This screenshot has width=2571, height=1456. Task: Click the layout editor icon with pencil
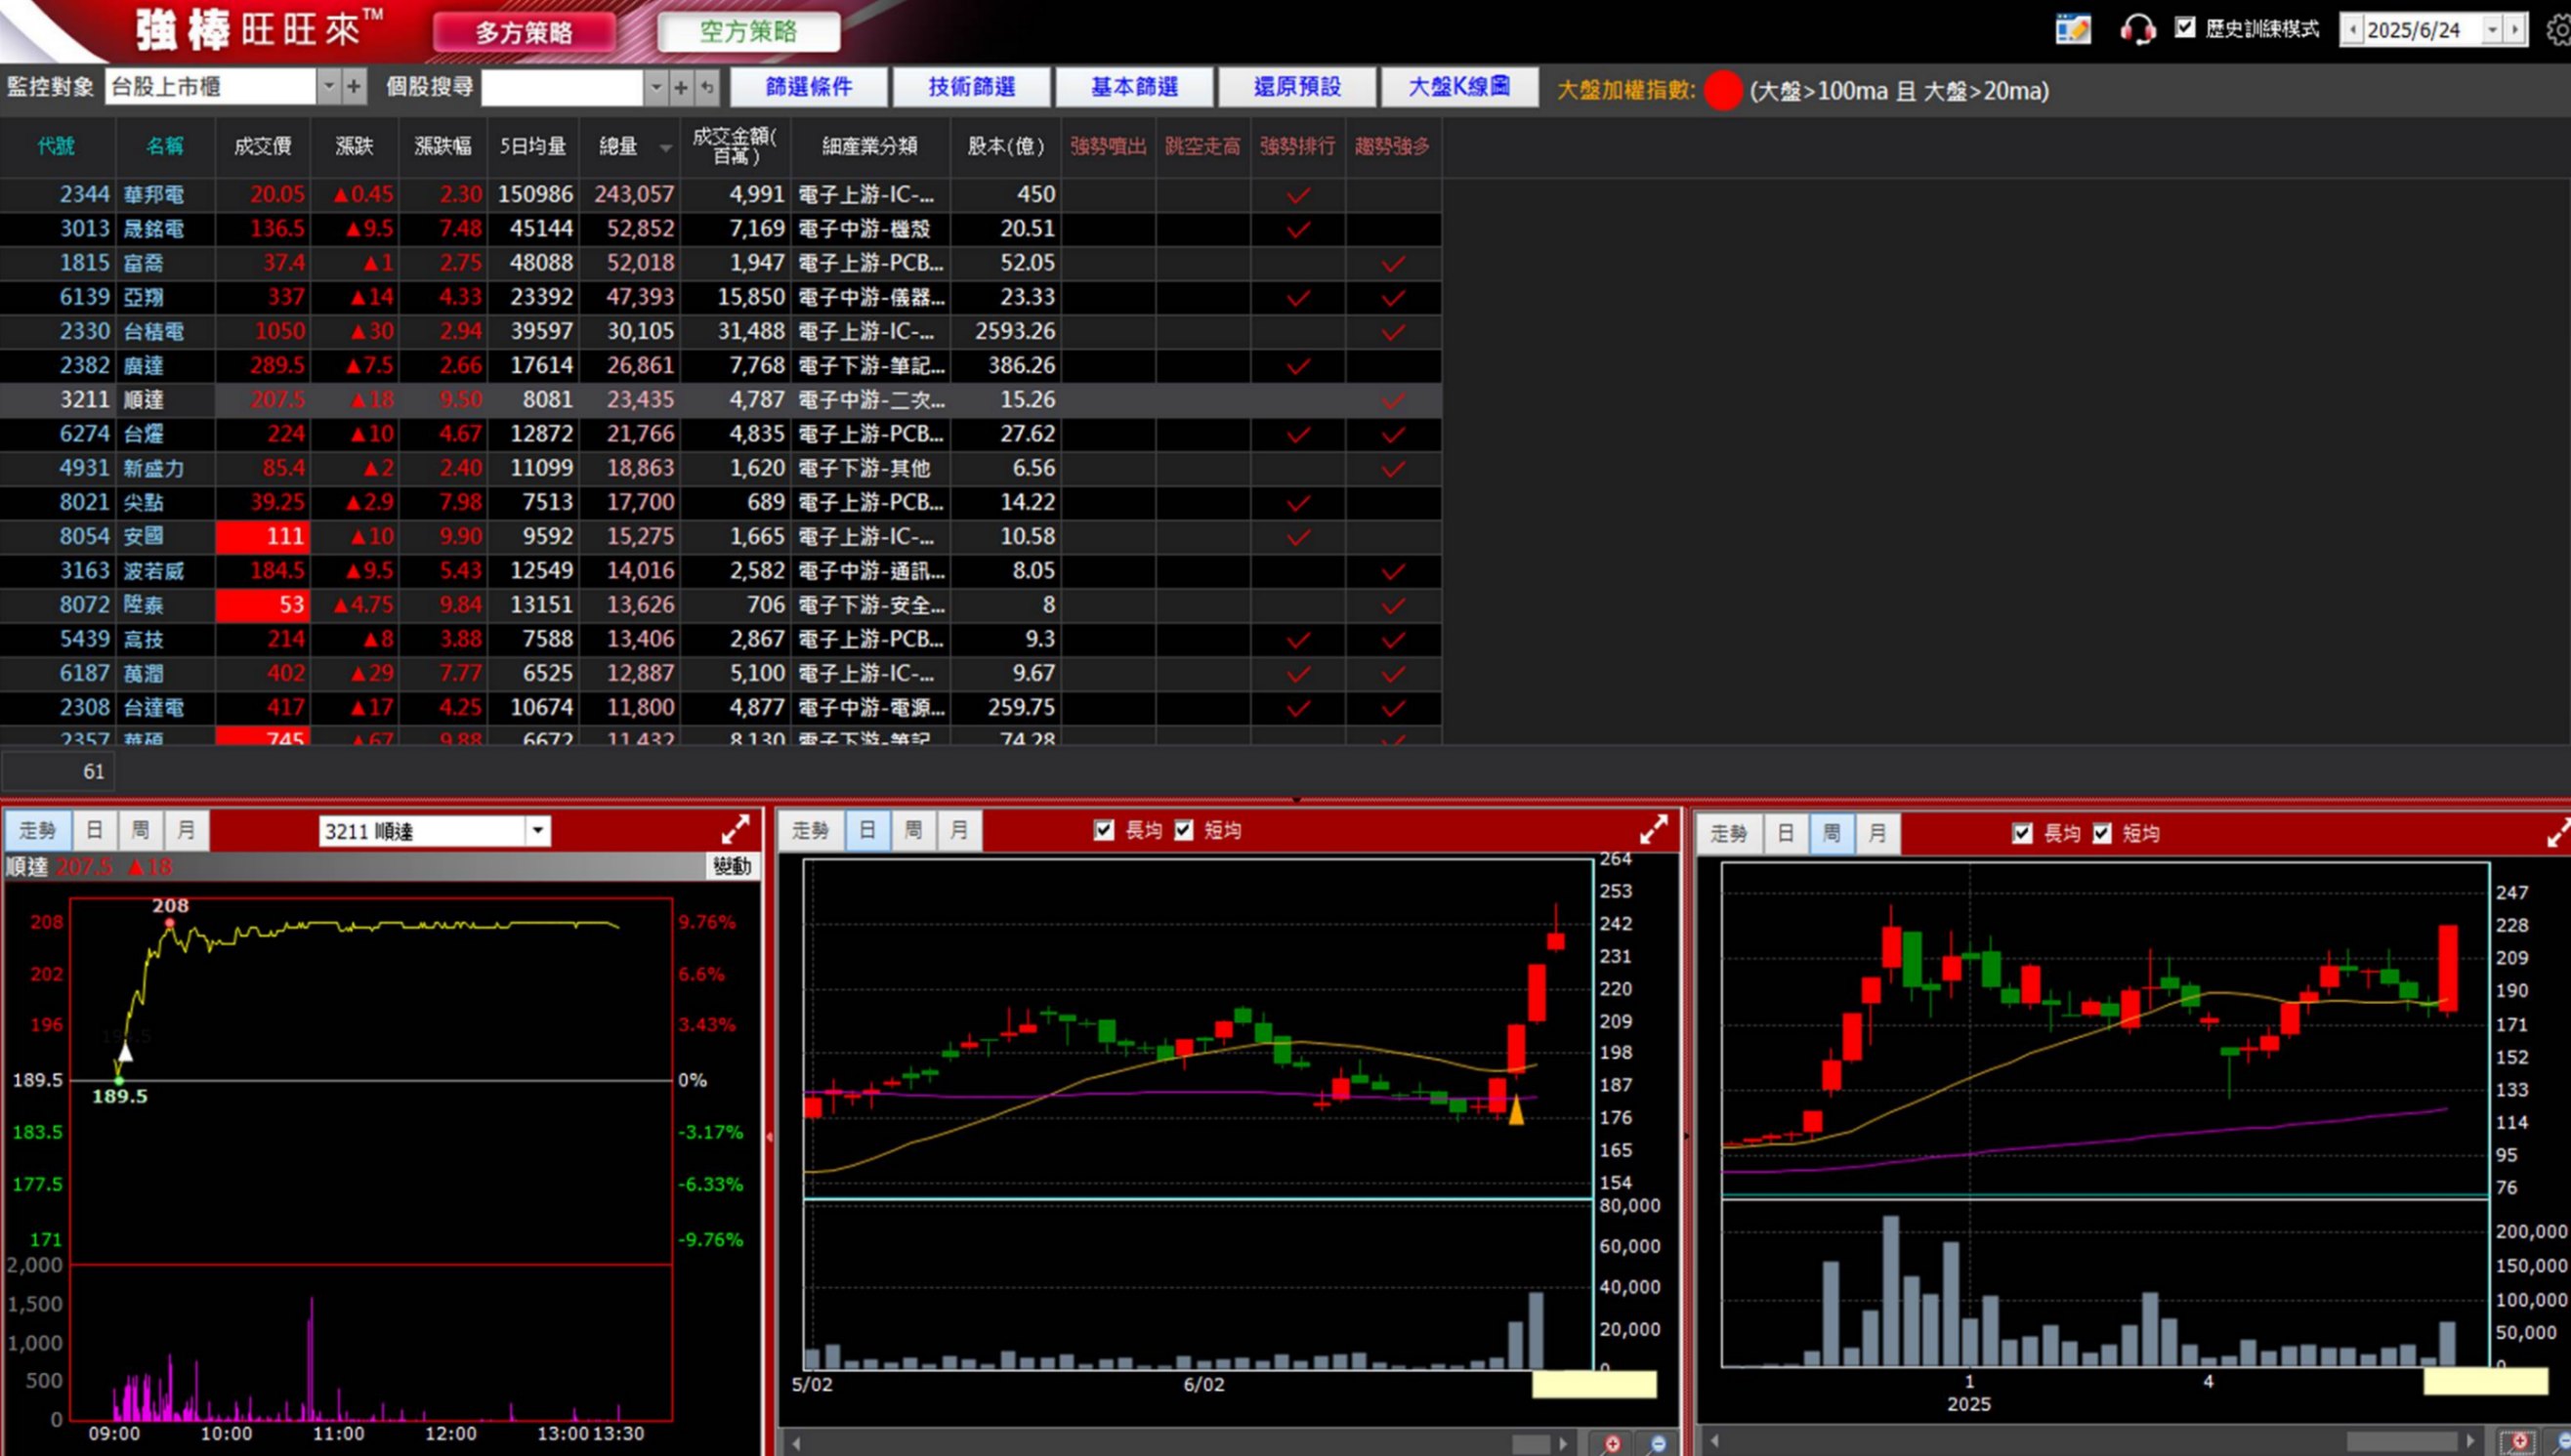click(2072, 29)
